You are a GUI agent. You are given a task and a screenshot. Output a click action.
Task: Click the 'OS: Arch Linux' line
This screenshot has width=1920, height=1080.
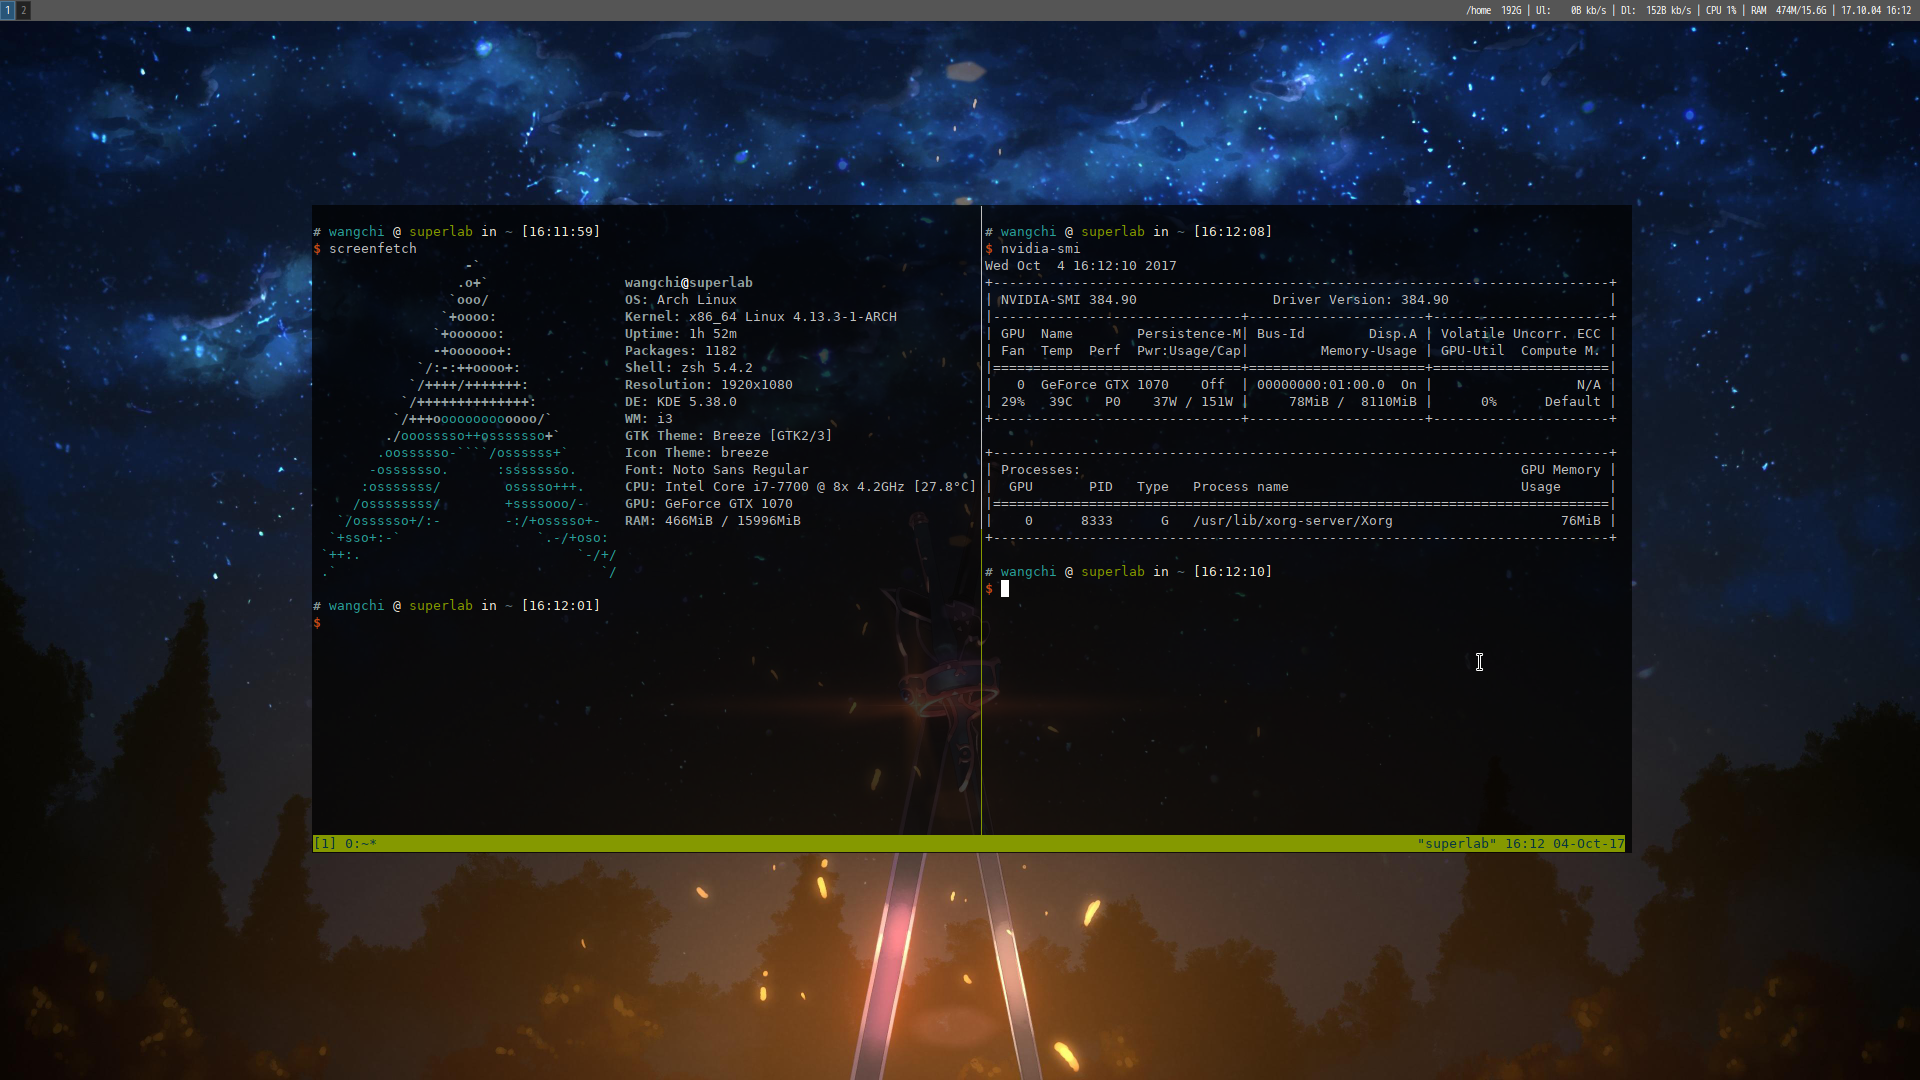(x=680, y=300)
